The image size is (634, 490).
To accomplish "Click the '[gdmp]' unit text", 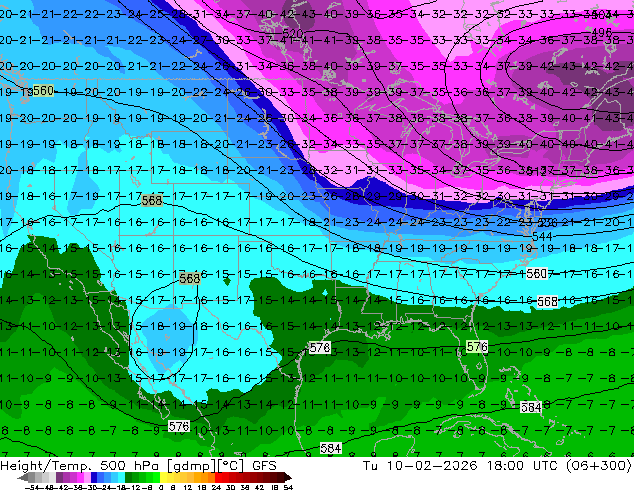I will [191, 466].
